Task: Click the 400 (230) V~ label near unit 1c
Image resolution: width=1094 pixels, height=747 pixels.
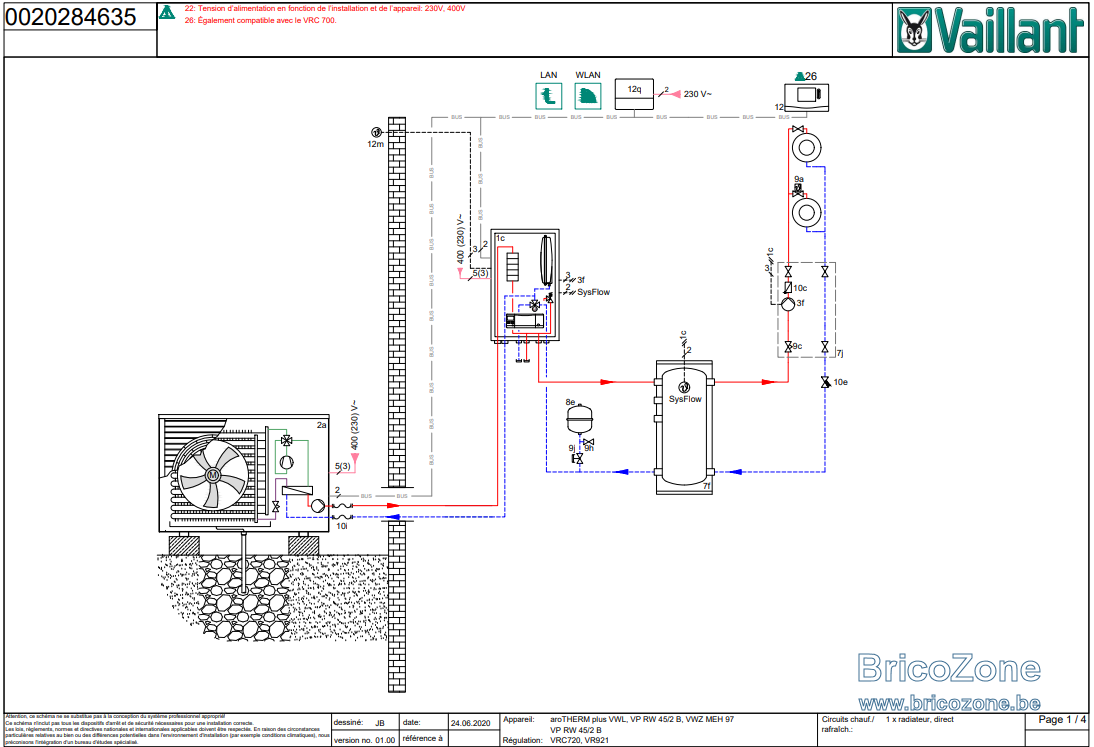Action: 460,239
